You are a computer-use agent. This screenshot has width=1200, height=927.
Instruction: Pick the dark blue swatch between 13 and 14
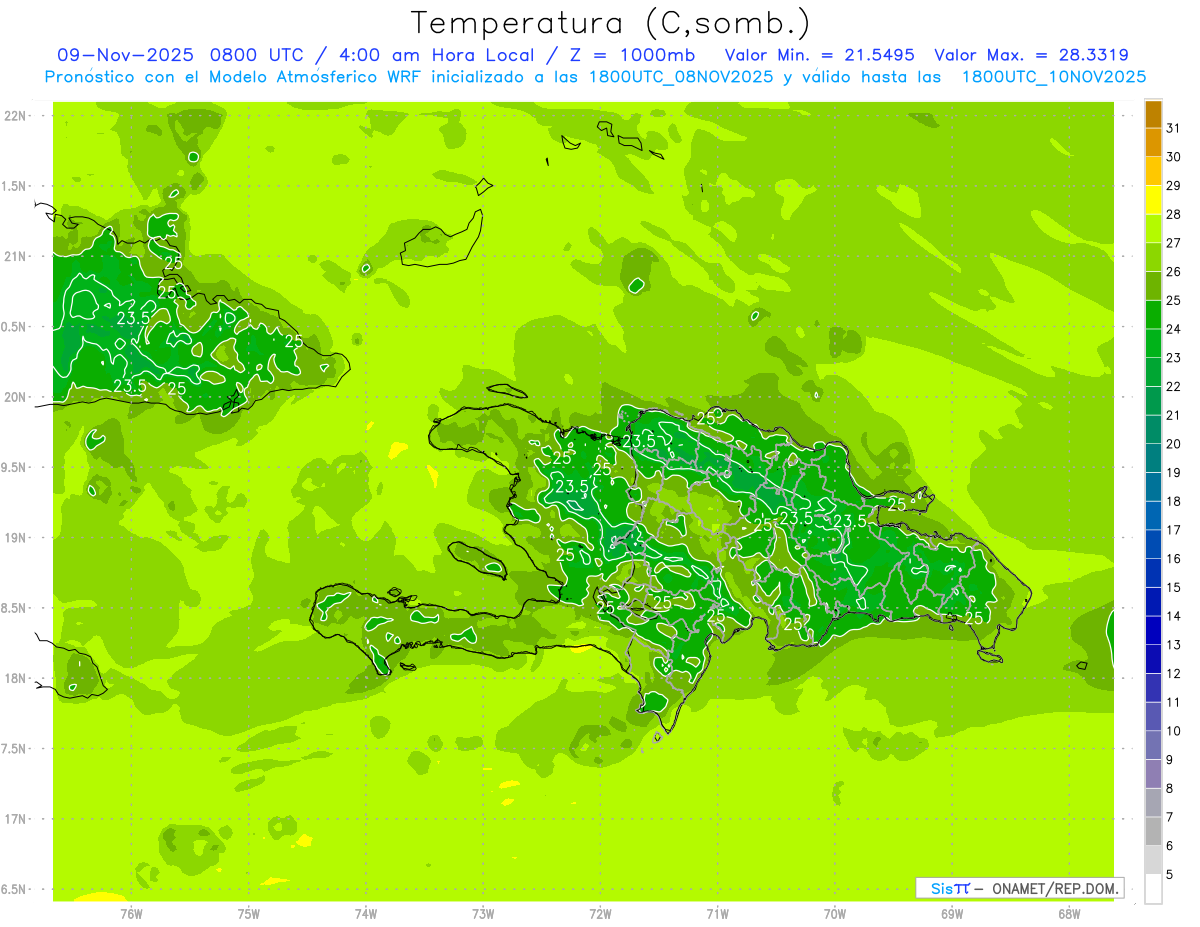pos(1153,630)
